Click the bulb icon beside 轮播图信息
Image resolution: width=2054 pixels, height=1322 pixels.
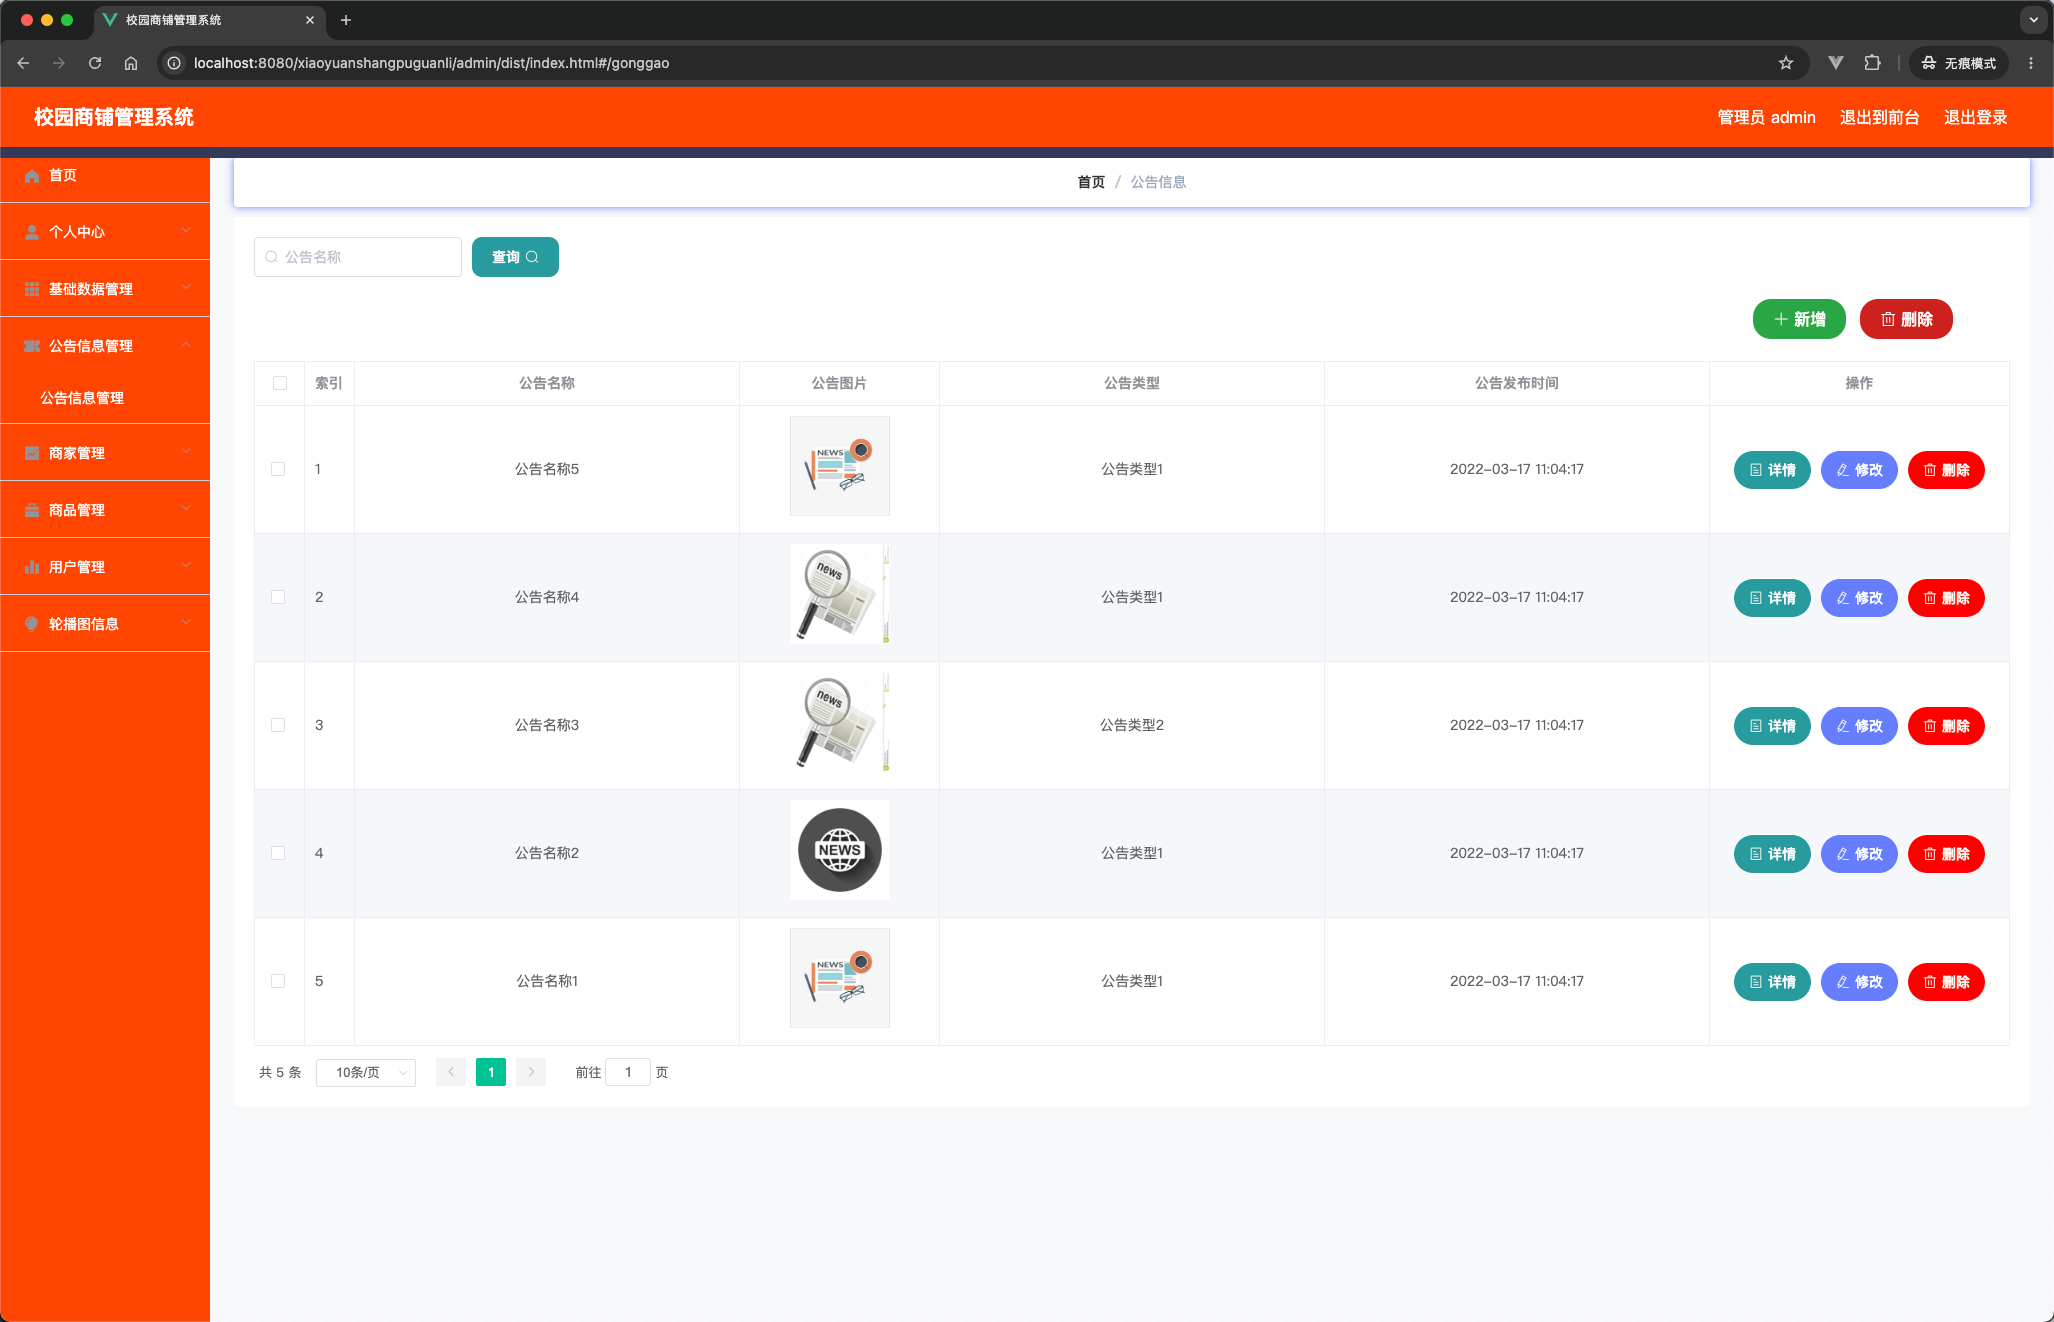pyautogui.click(x=32, y=624)
